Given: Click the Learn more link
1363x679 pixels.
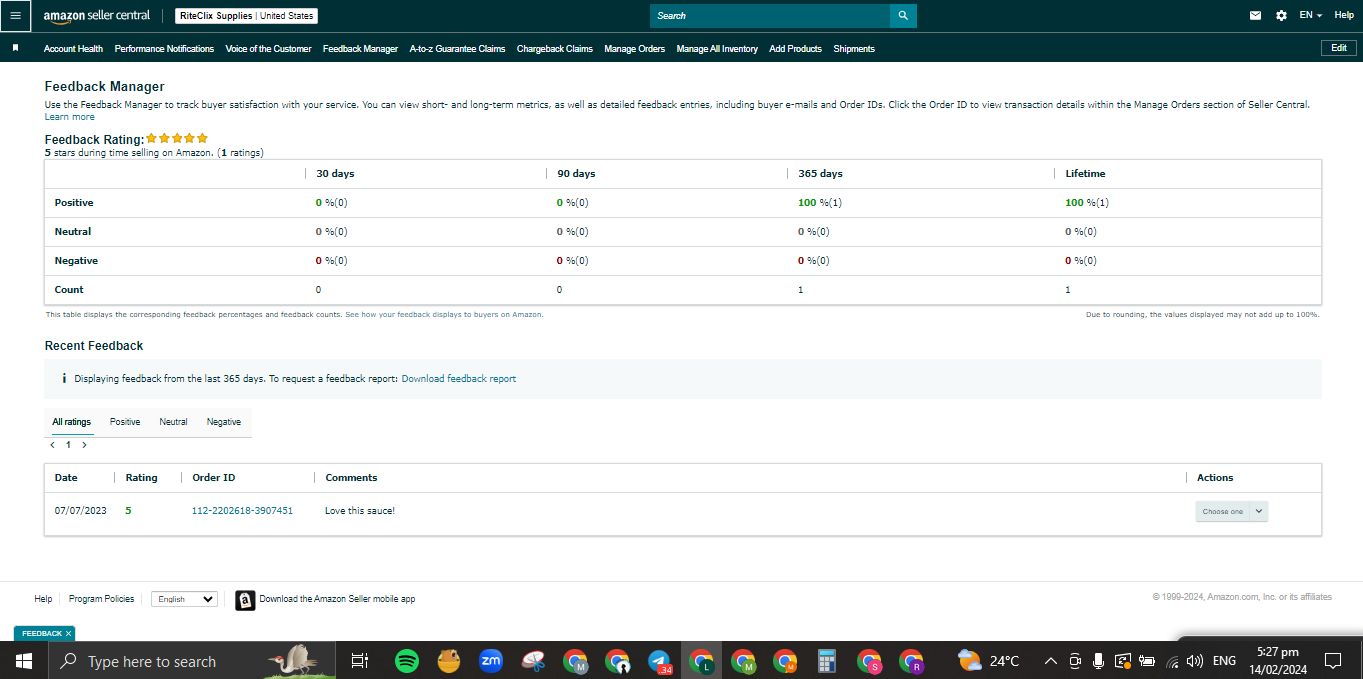Looking at the screenshot, I should [x=70, y=117].
